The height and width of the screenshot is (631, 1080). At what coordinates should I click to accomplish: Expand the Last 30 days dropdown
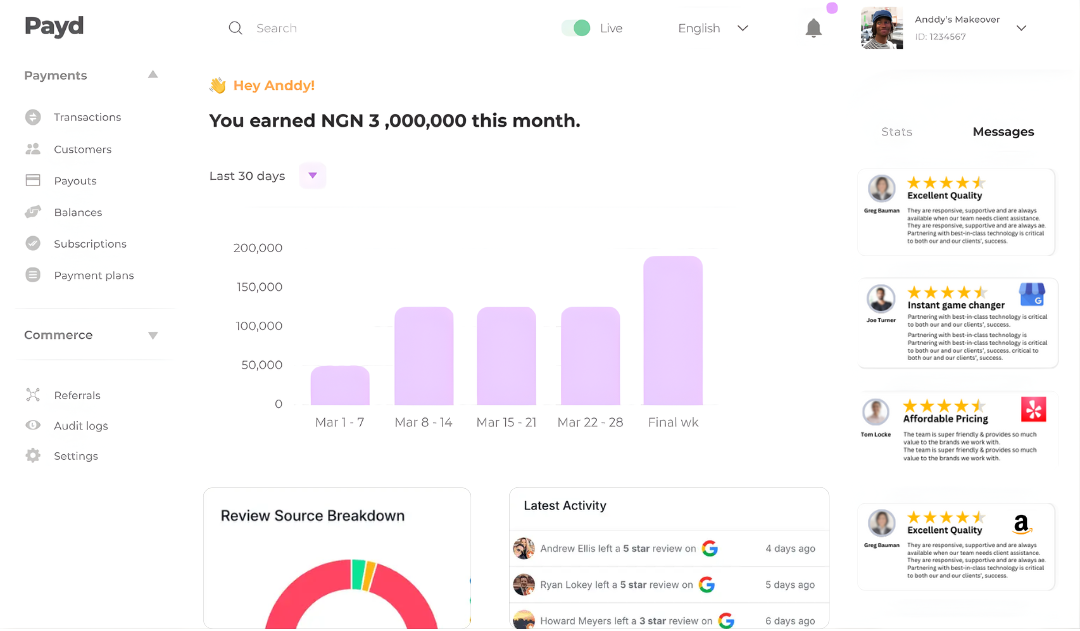[x=312, y=176]
